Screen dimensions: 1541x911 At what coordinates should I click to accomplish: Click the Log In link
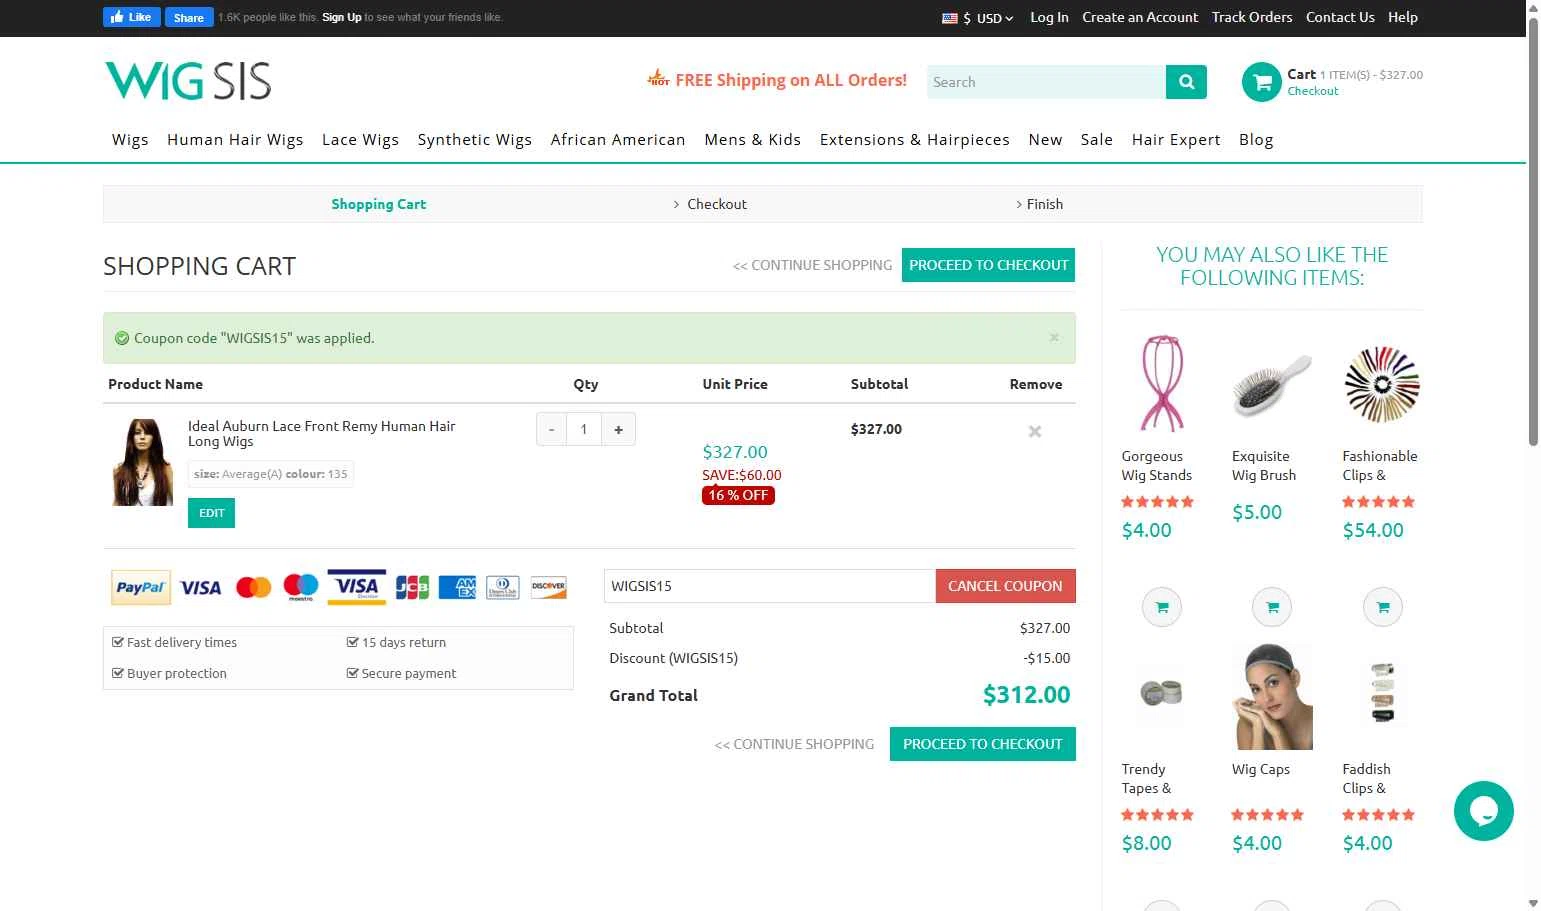pyautogui.click(x=1049, y=17)
